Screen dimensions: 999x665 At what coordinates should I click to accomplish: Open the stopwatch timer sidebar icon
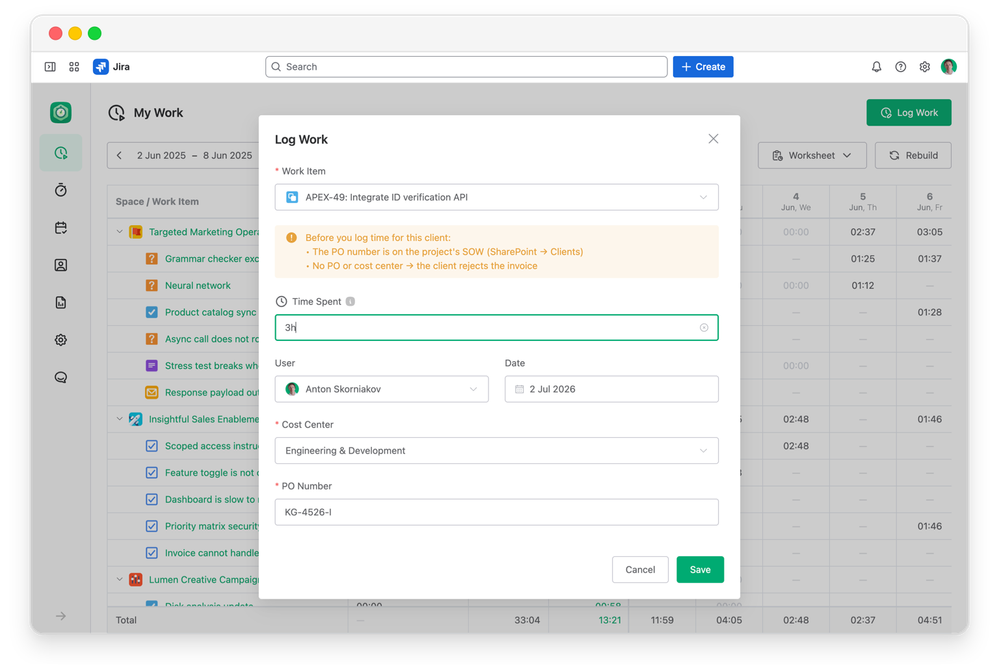click(x=61, y=190)
